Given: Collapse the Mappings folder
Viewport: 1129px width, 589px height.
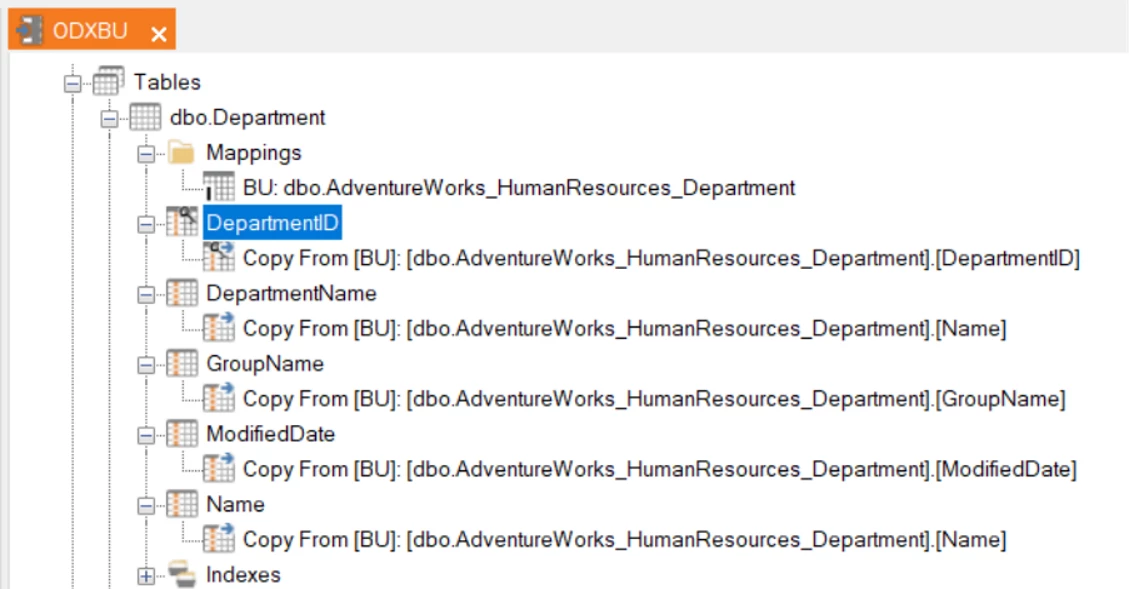Looking at the screenshot, I should (x=145, y=153).
